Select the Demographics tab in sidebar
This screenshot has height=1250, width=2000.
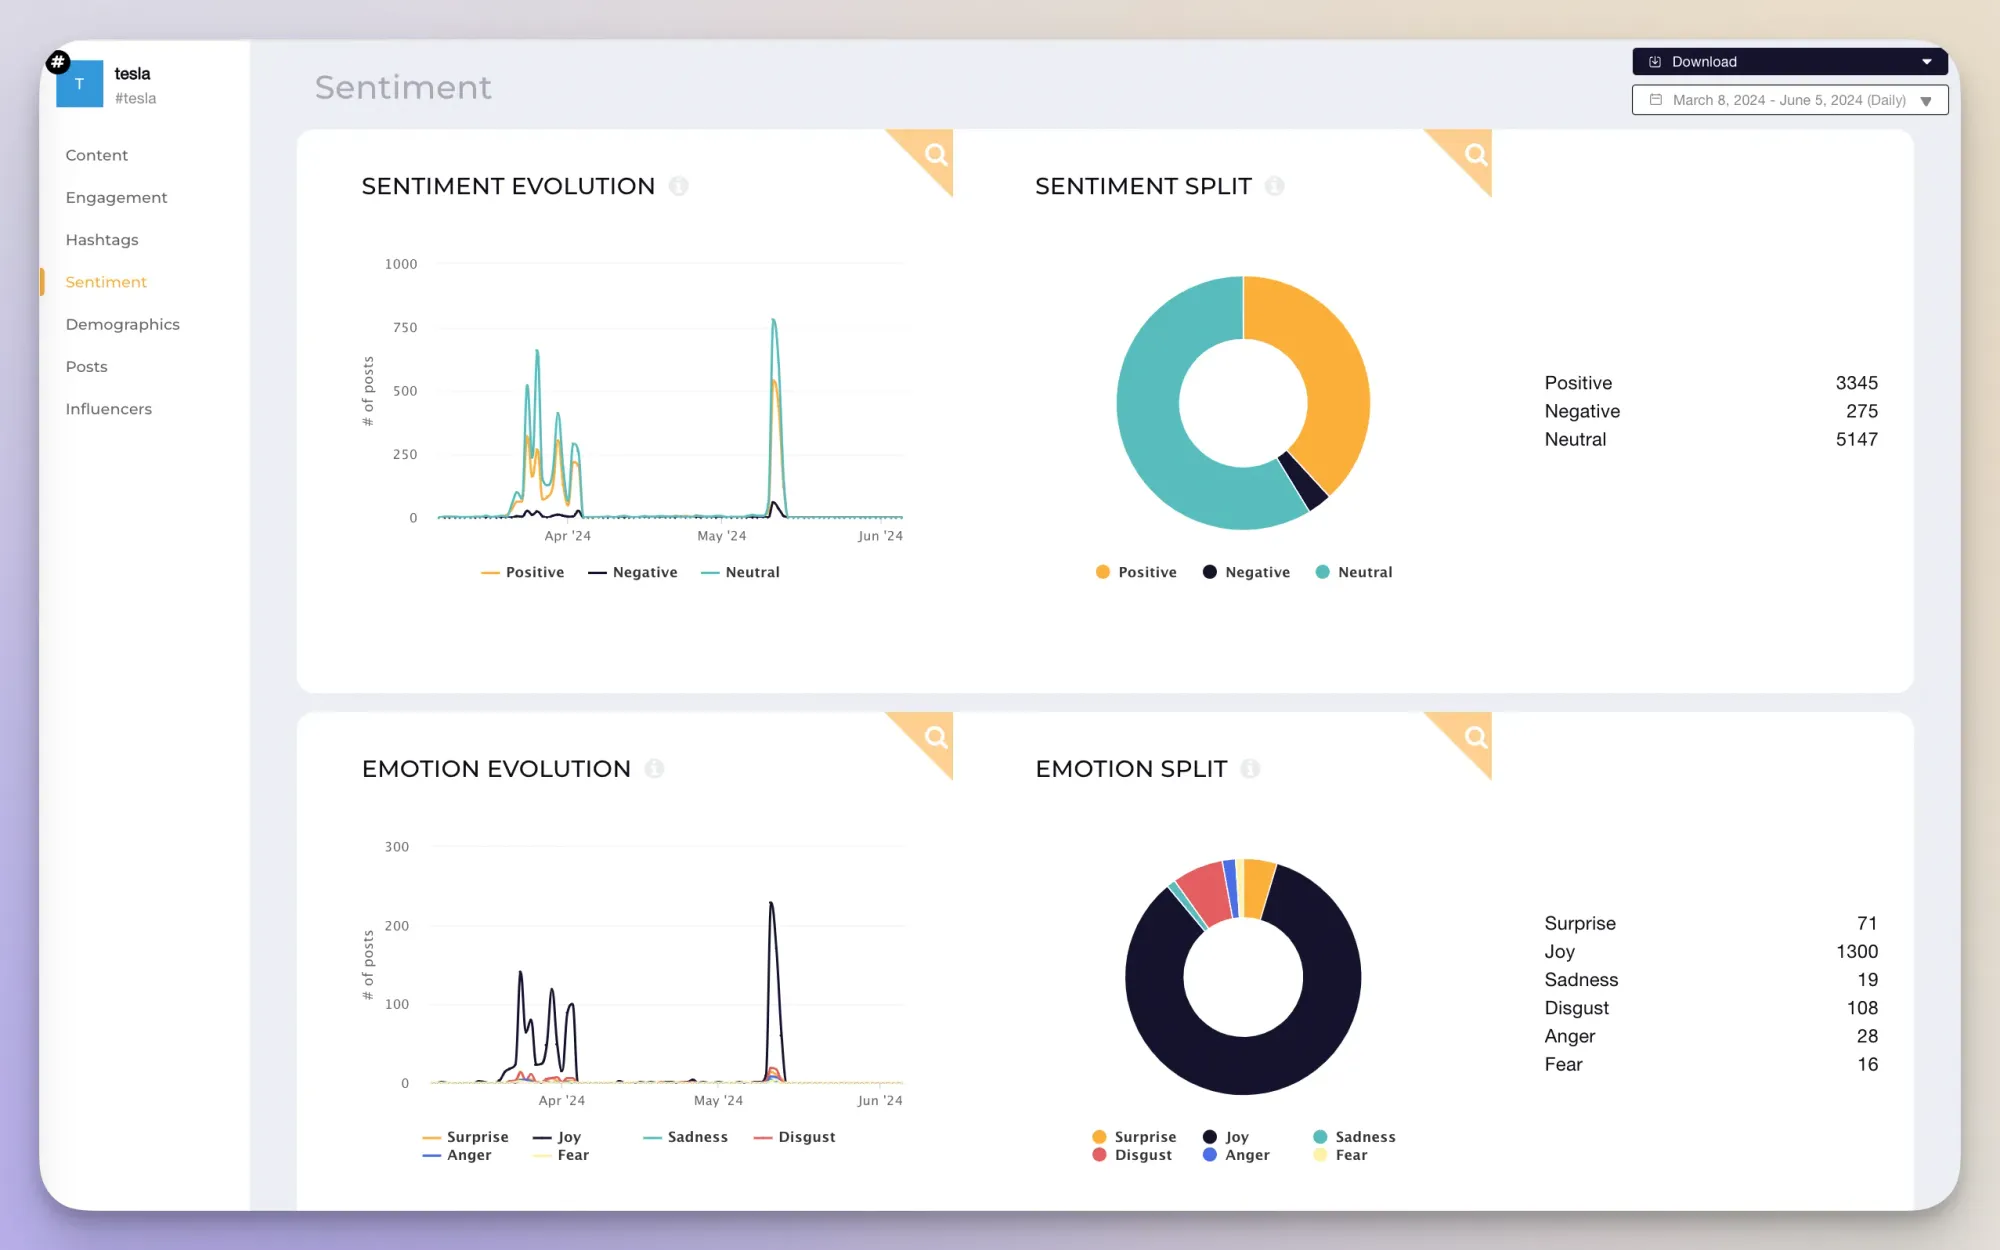[x=122, y=323]
